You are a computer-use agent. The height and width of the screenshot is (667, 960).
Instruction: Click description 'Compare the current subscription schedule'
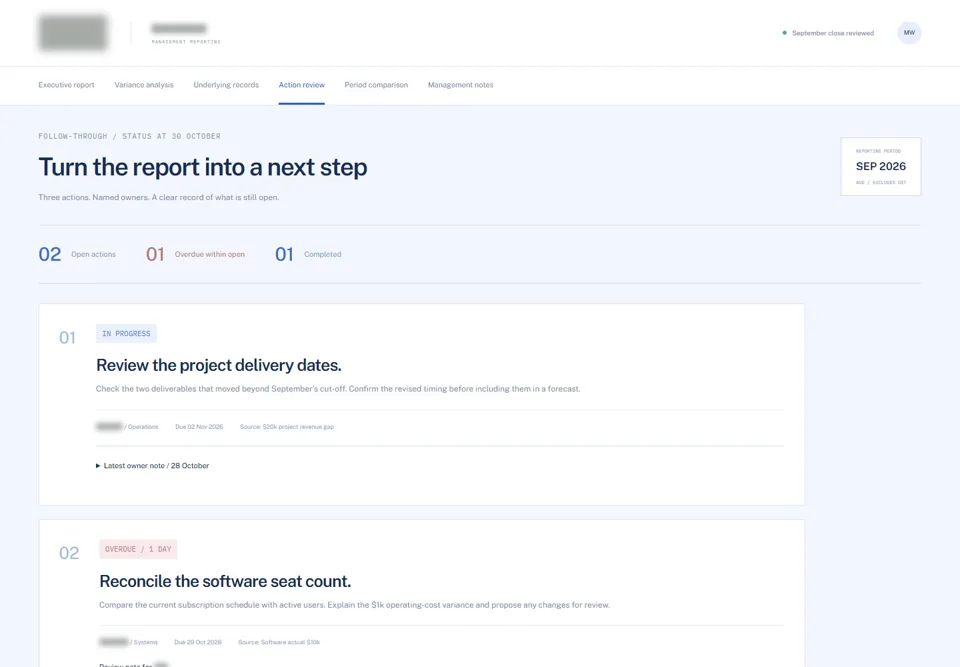pyautogui.click(x=354, y=605)
